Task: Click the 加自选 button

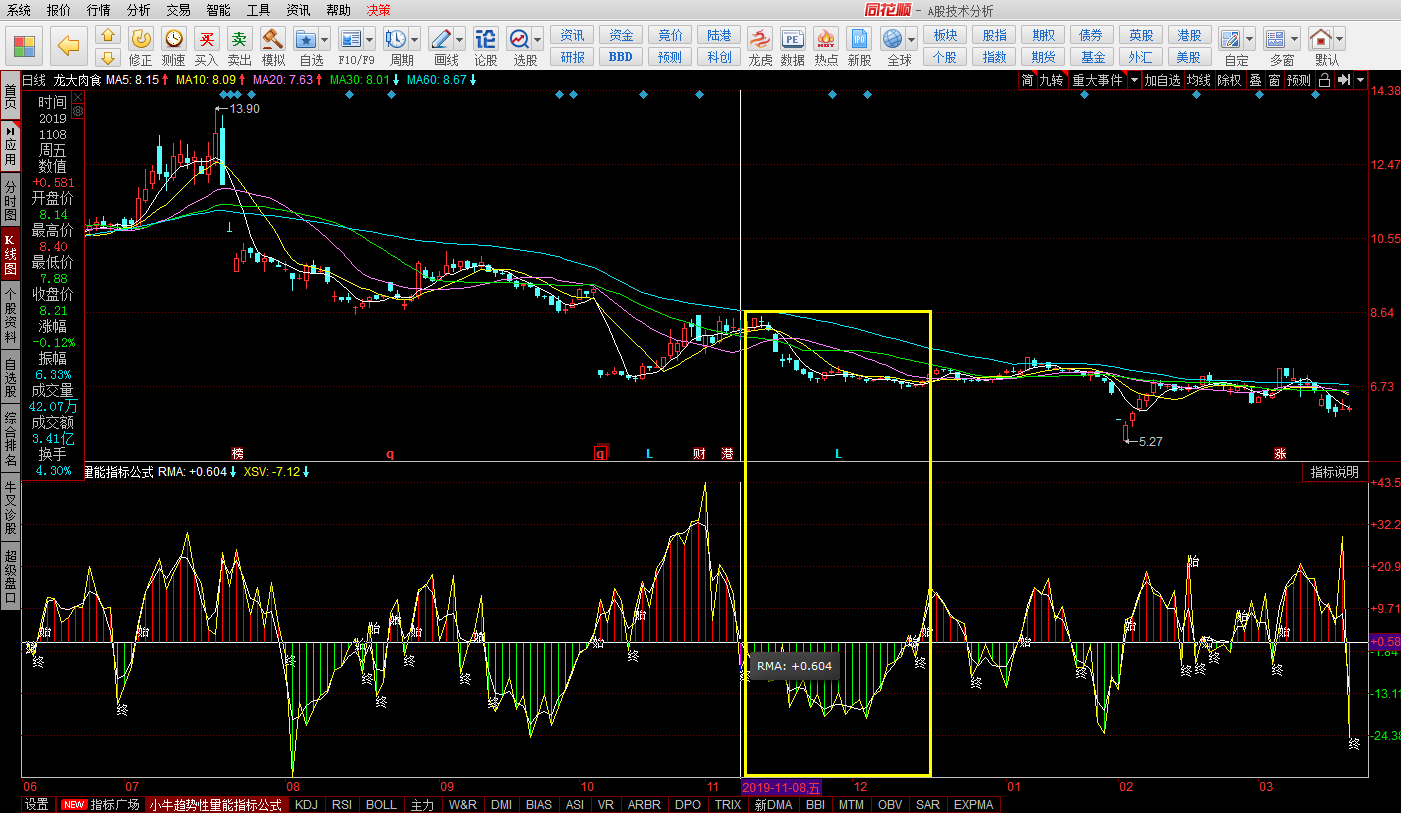Action: coord(1163,80)
